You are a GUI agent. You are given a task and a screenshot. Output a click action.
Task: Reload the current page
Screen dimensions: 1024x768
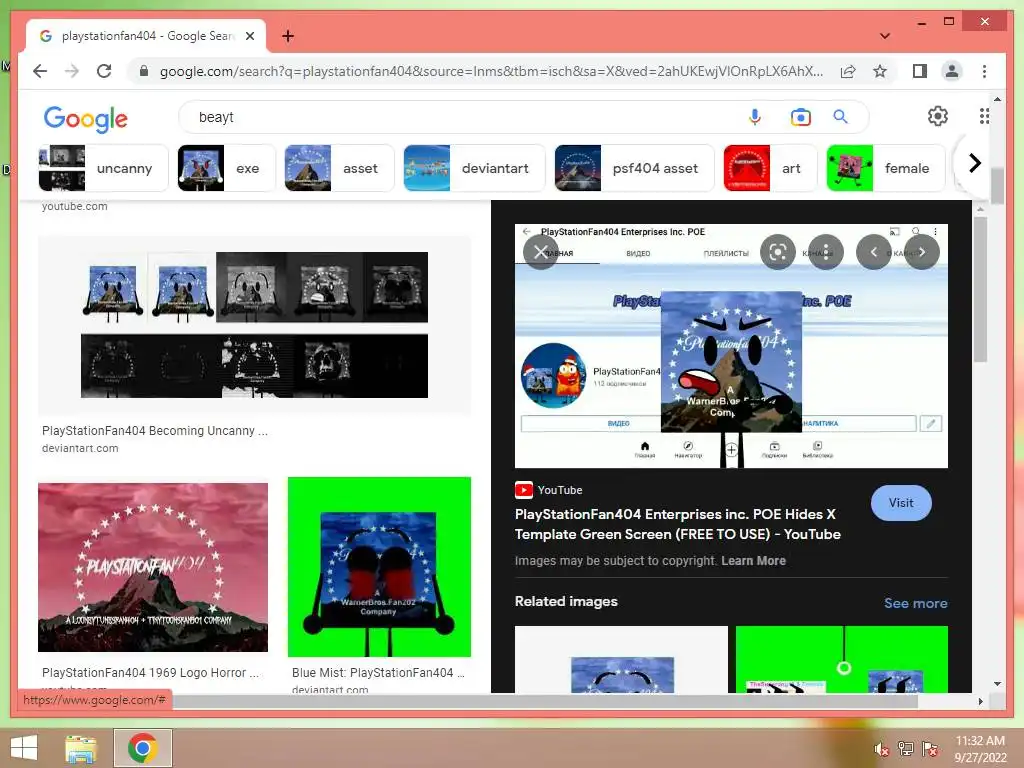point(104,71)
